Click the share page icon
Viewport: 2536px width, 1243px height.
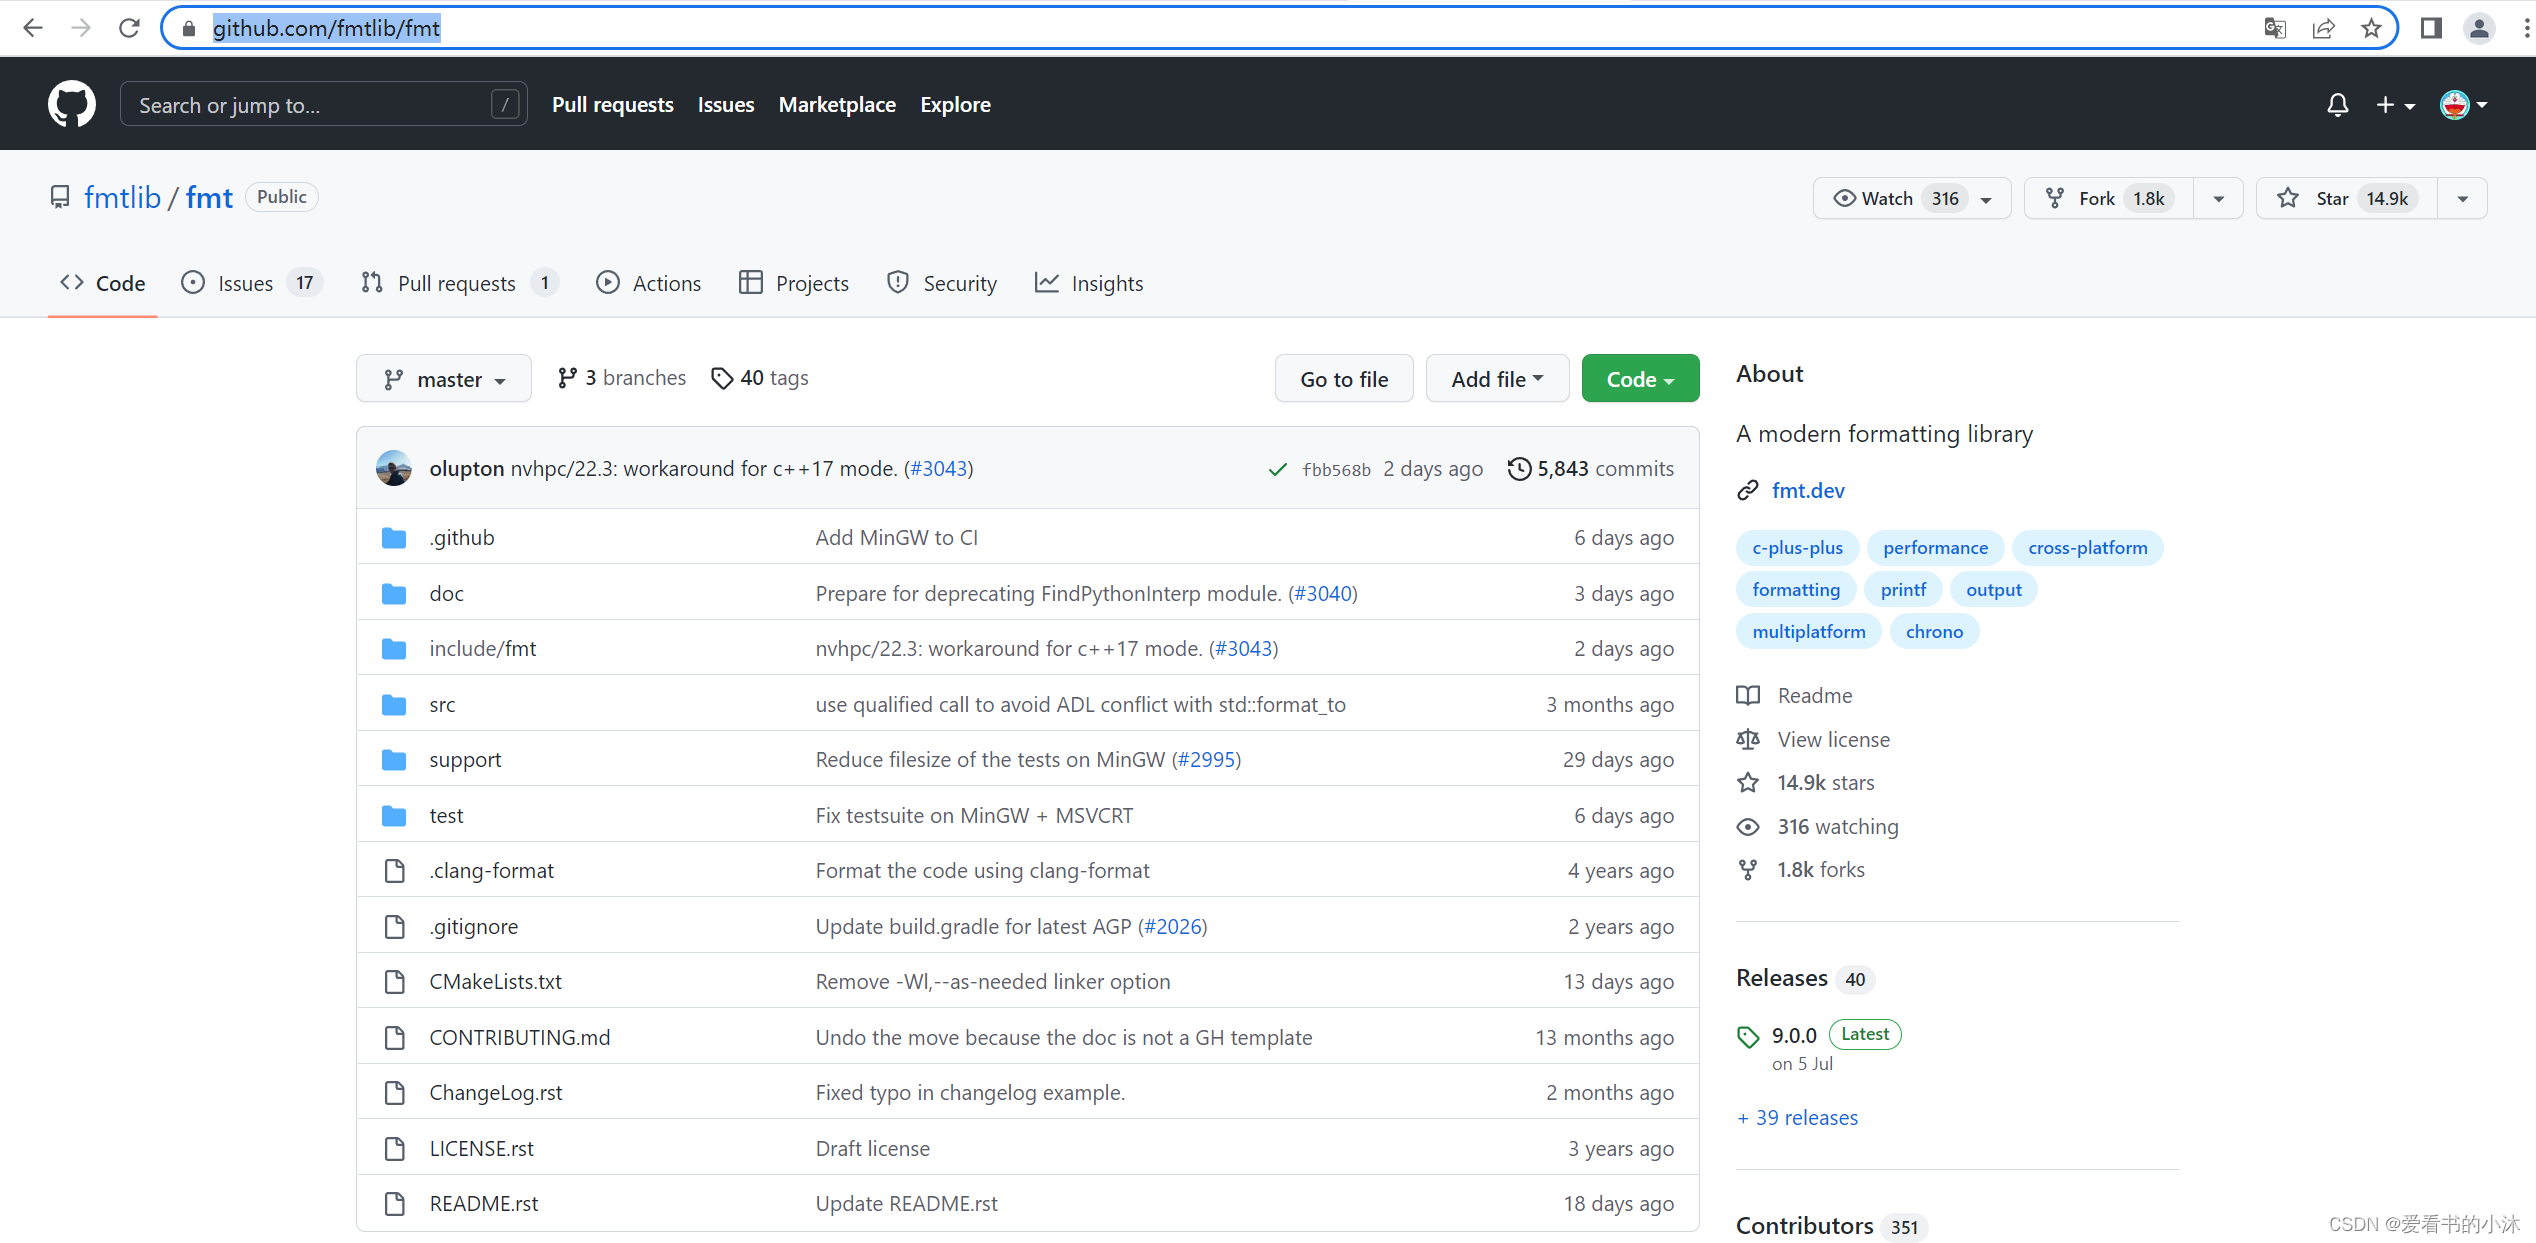pos(2323,28)
